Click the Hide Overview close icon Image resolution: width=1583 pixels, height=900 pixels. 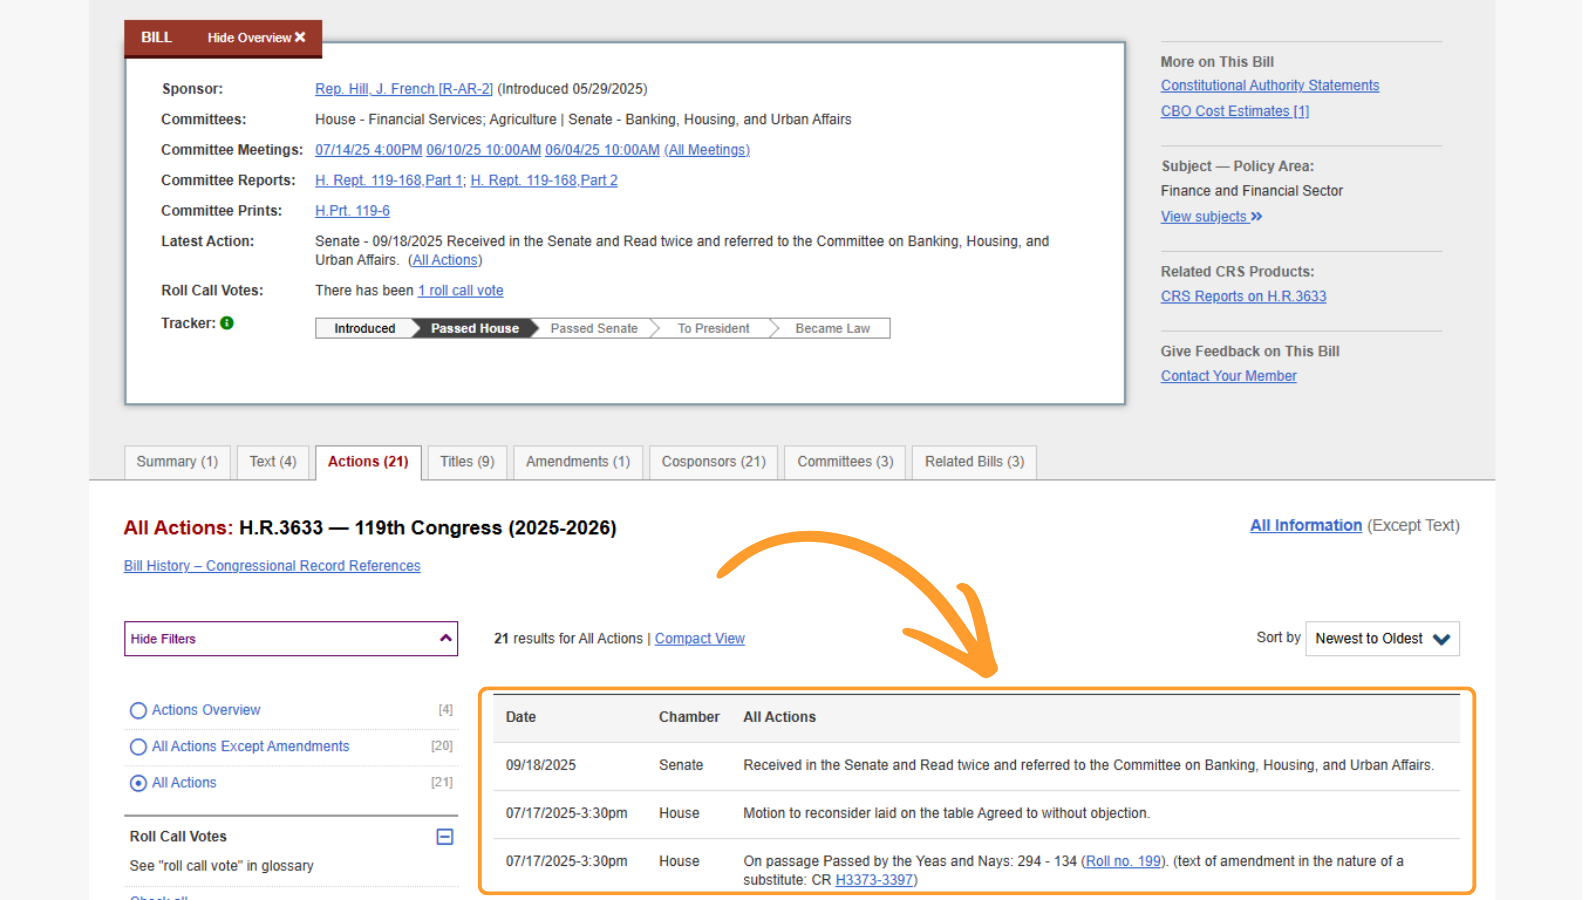point(299,37)
